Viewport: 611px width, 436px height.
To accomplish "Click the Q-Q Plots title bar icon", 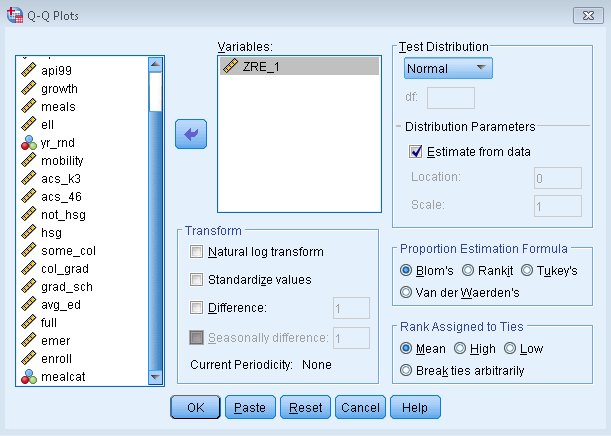I will coord(15,15).
